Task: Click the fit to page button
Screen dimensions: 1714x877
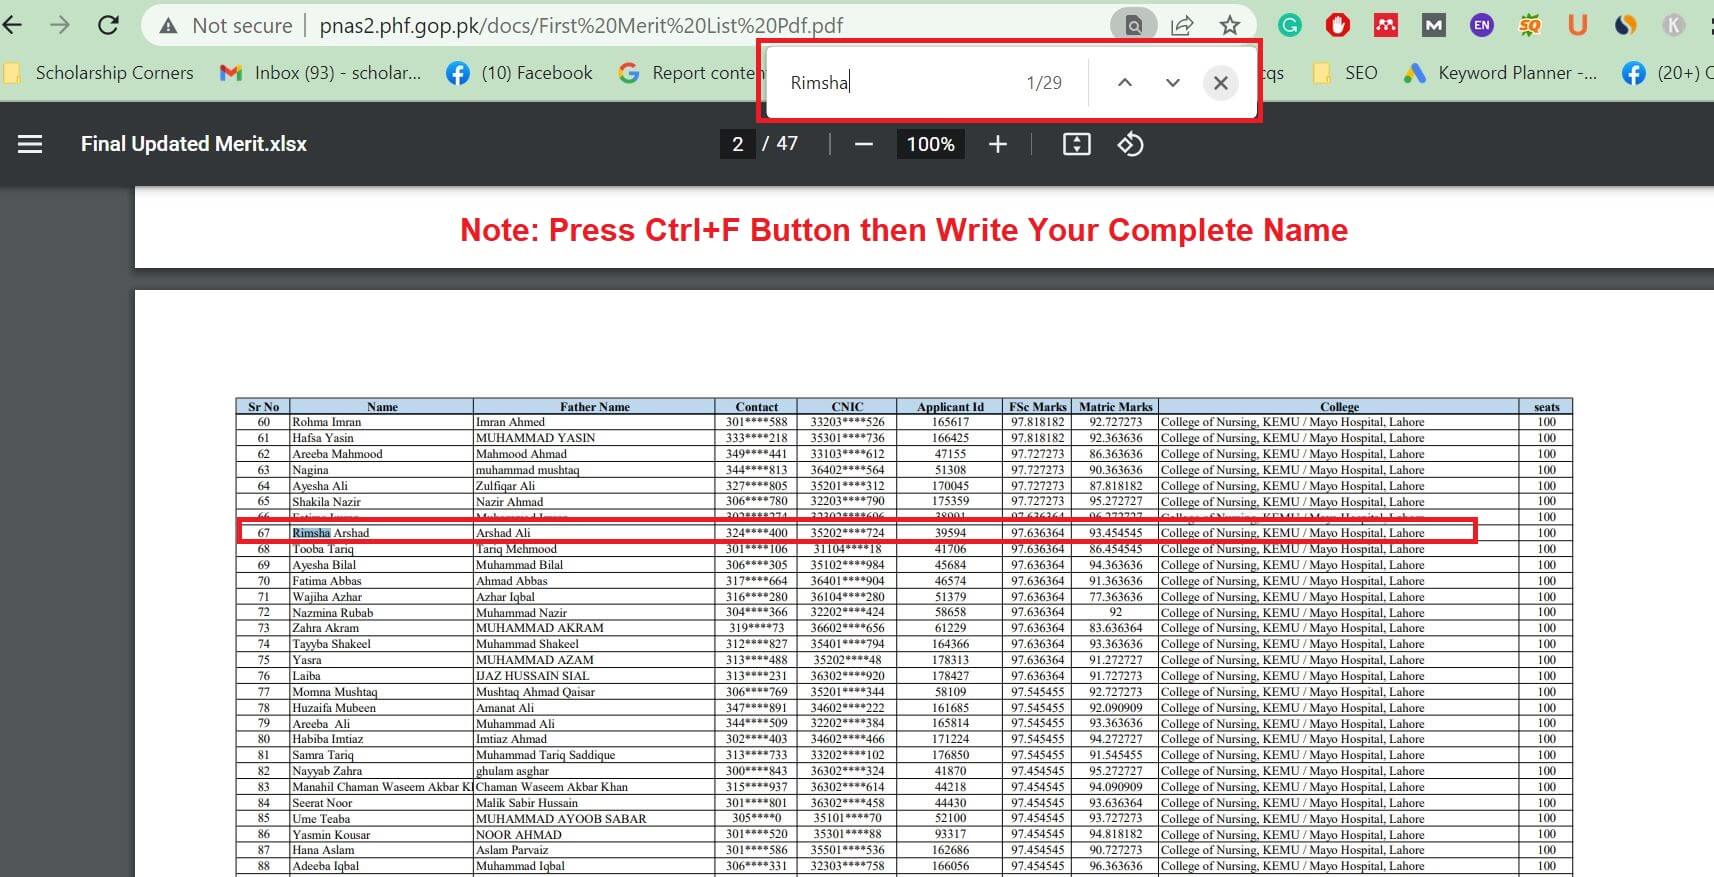Action: point(1076,144)
